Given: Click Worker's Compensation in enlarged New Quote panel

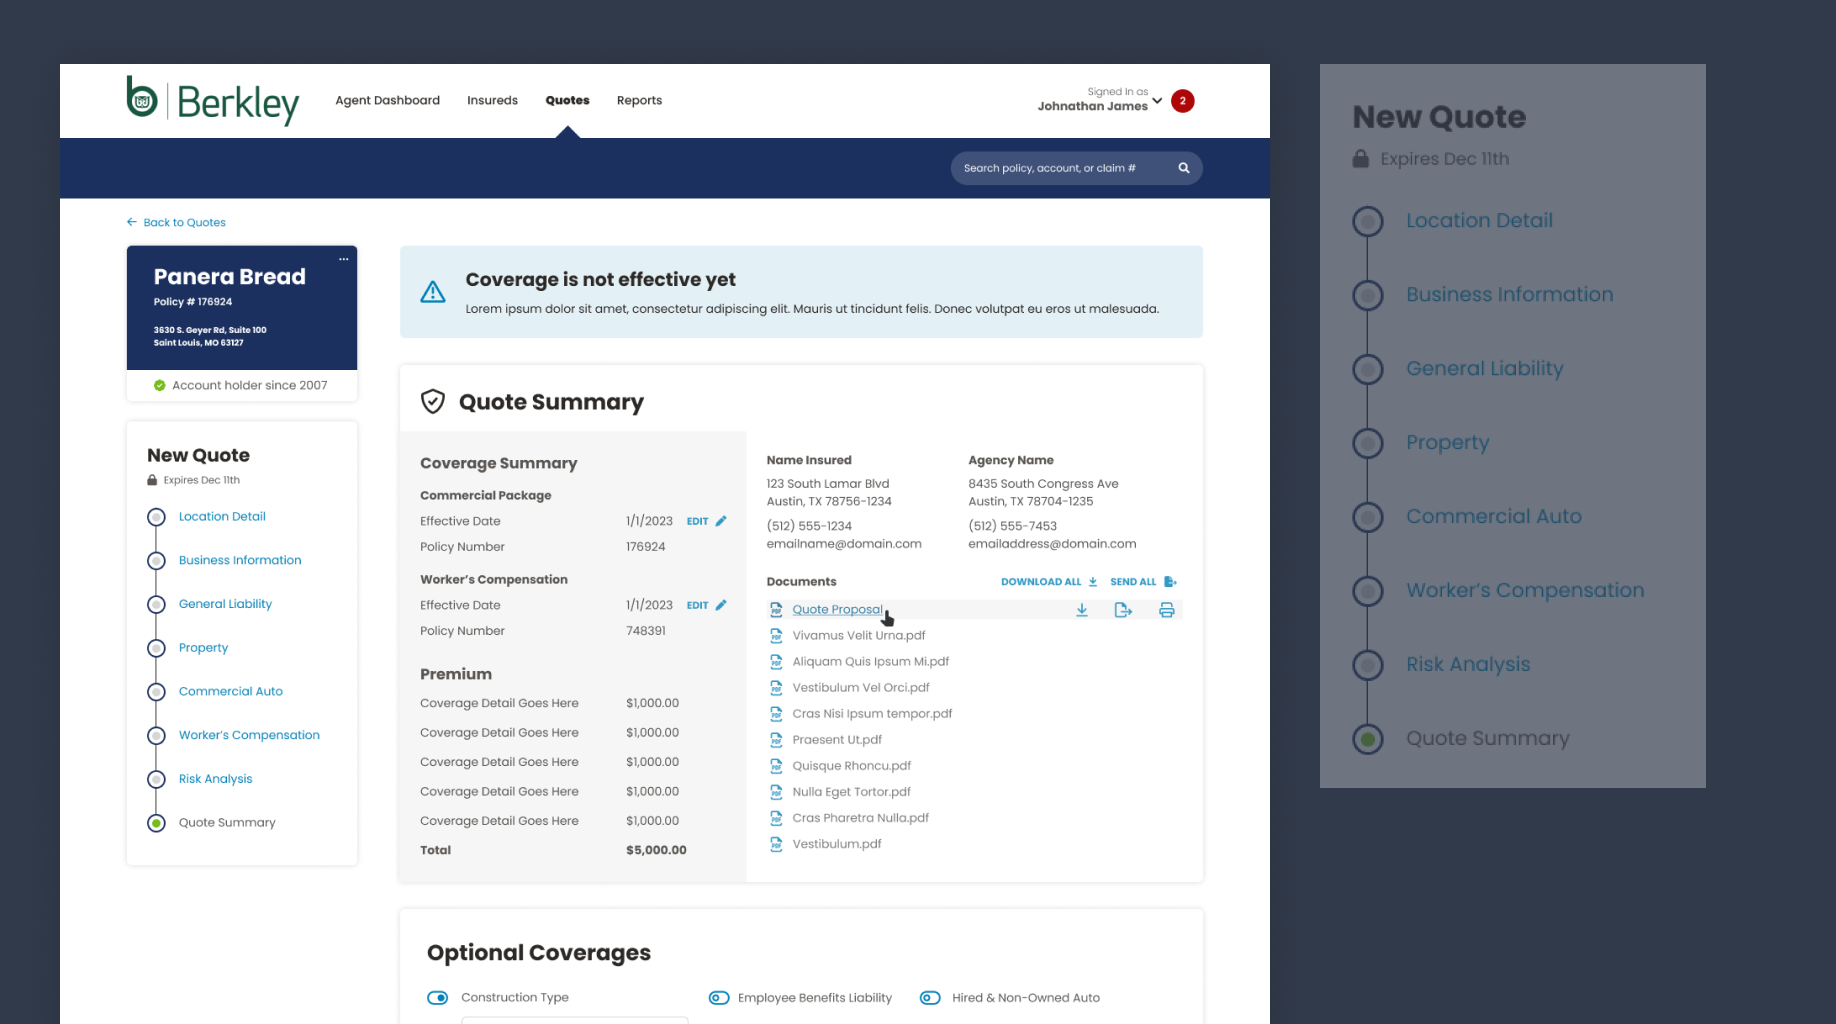Looking at the screenshot, I should 1525,590.
